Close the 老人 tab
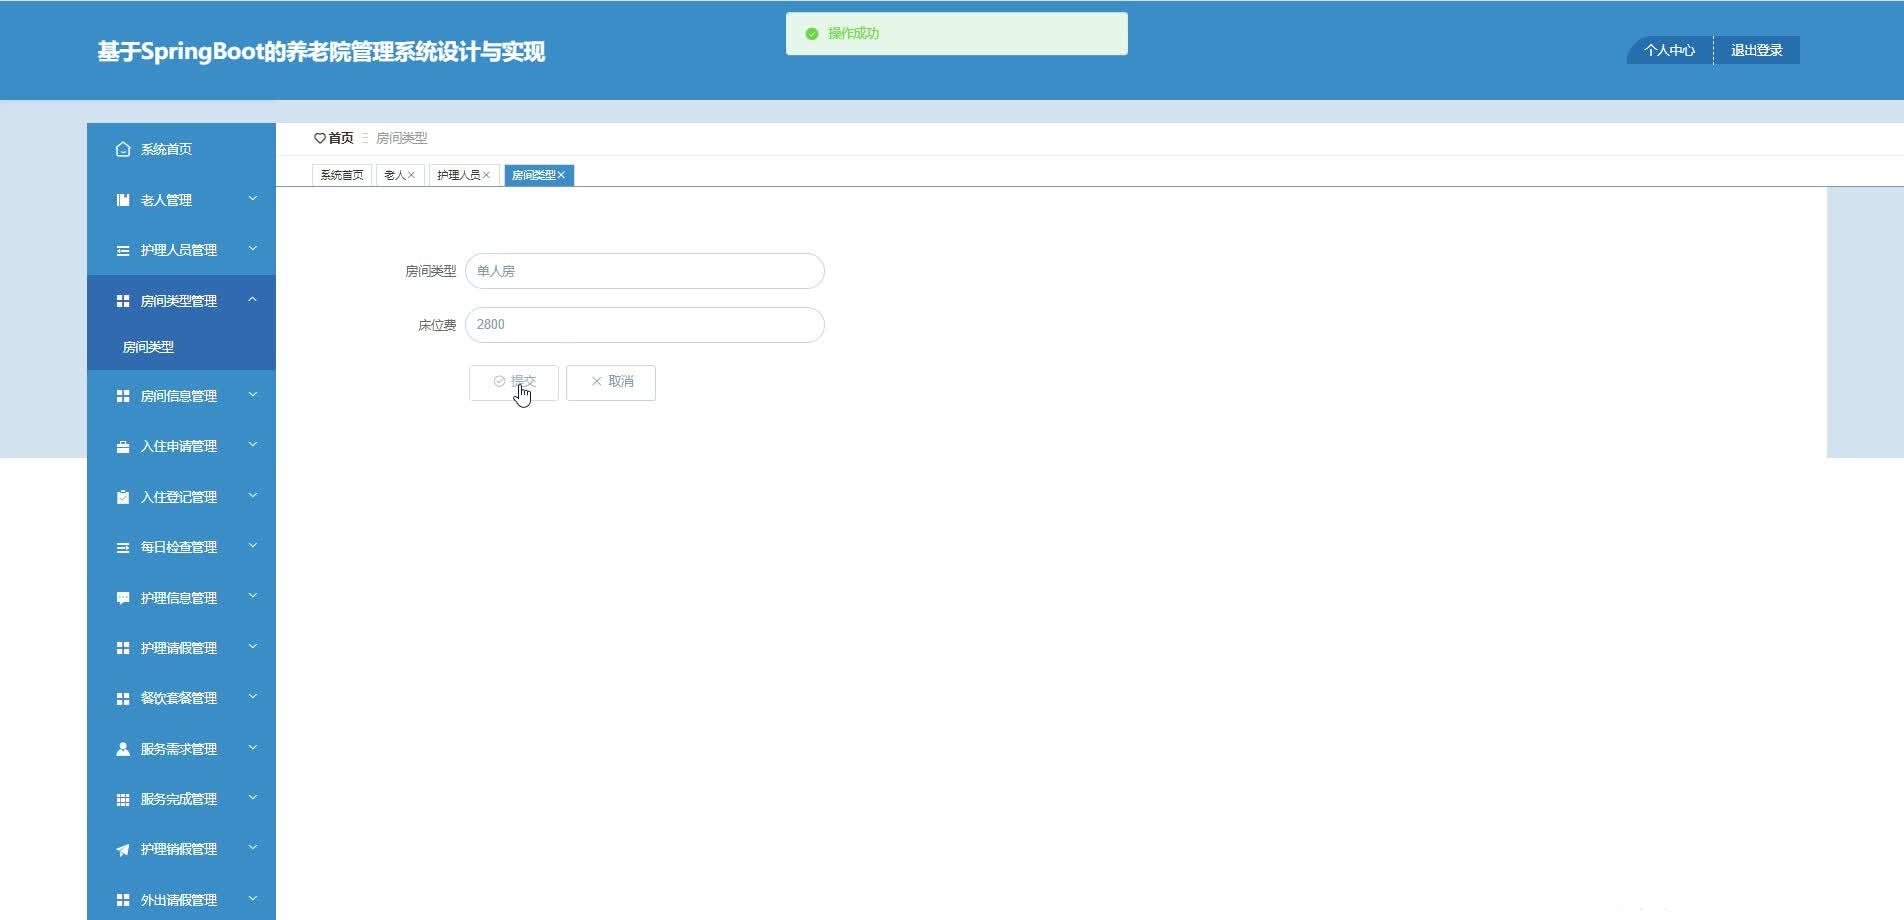 (x=411, y=175)
